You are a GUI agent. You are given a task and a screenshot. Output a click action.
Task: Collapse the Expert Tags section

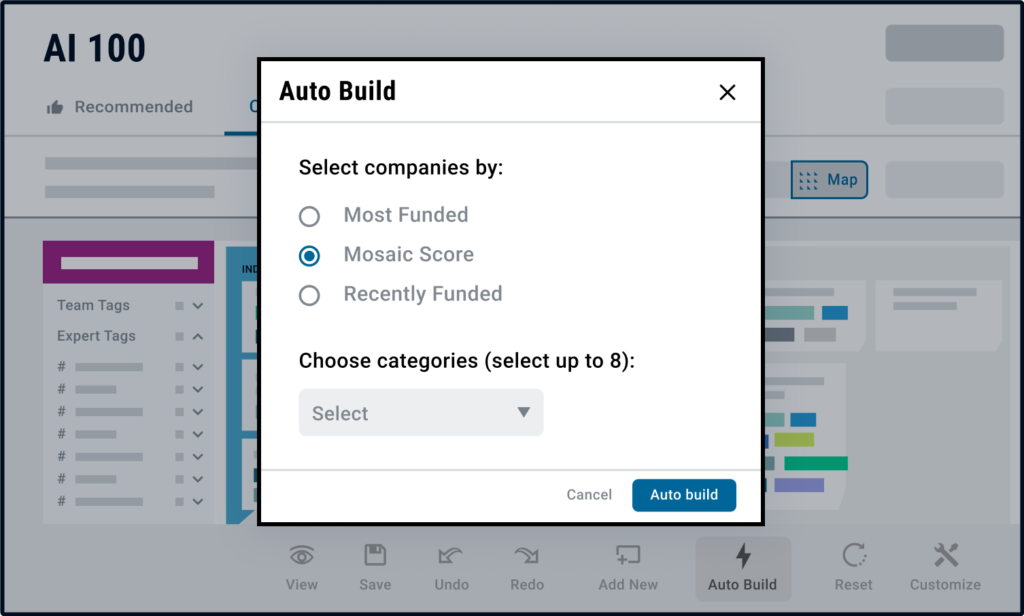198,336
